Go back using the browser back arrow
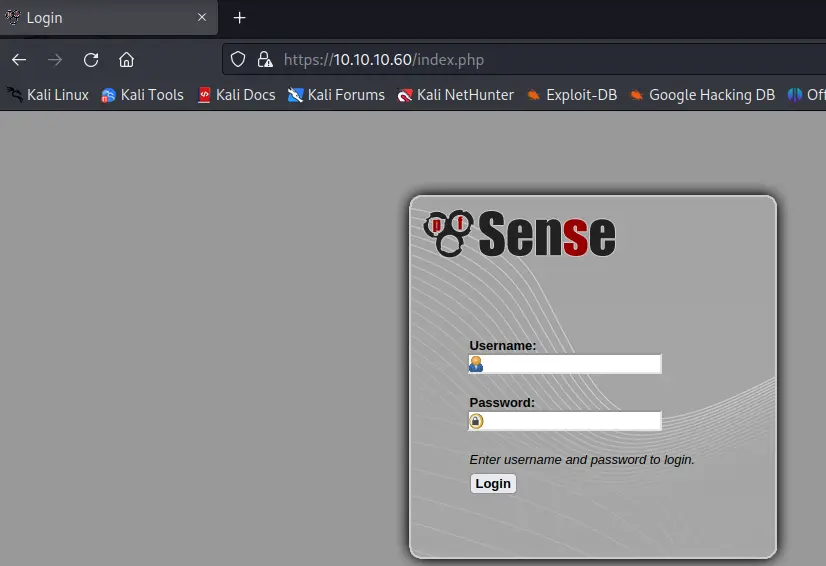This screenshot has height=566, width=826. (x=19, y=60)
